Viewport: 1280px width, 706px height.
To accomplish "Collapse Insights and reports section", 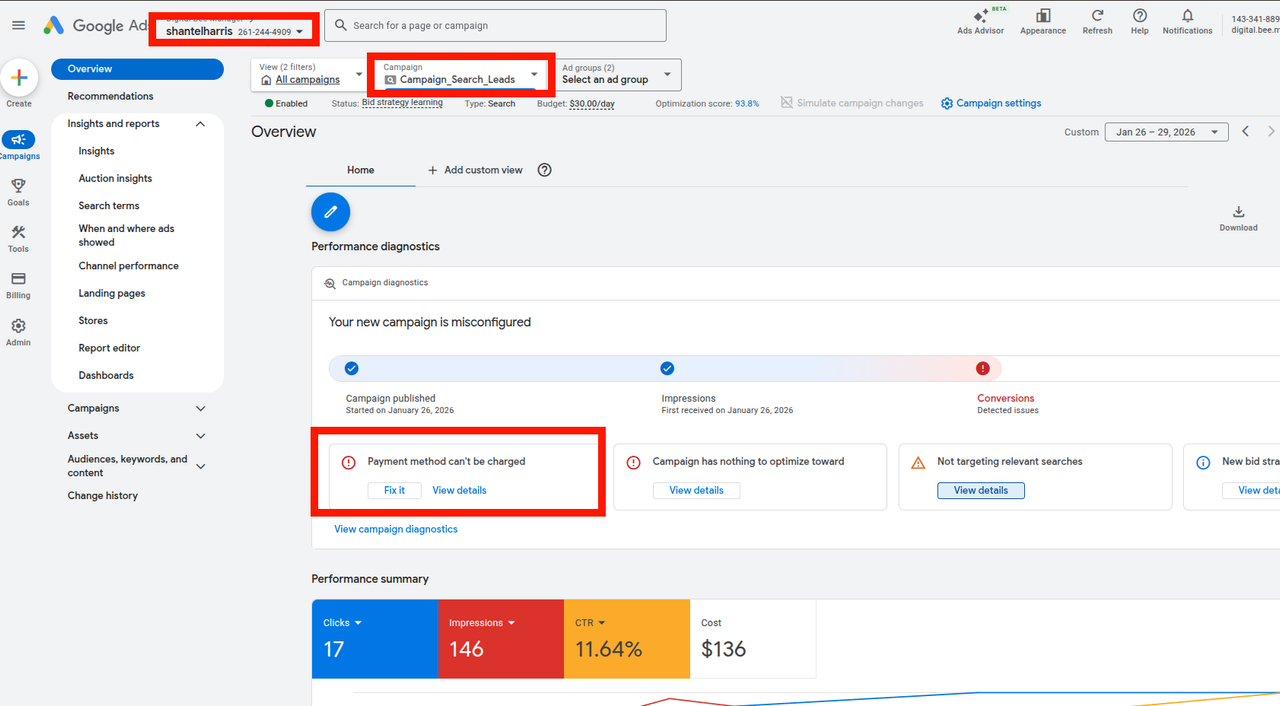I will [200, 124].
